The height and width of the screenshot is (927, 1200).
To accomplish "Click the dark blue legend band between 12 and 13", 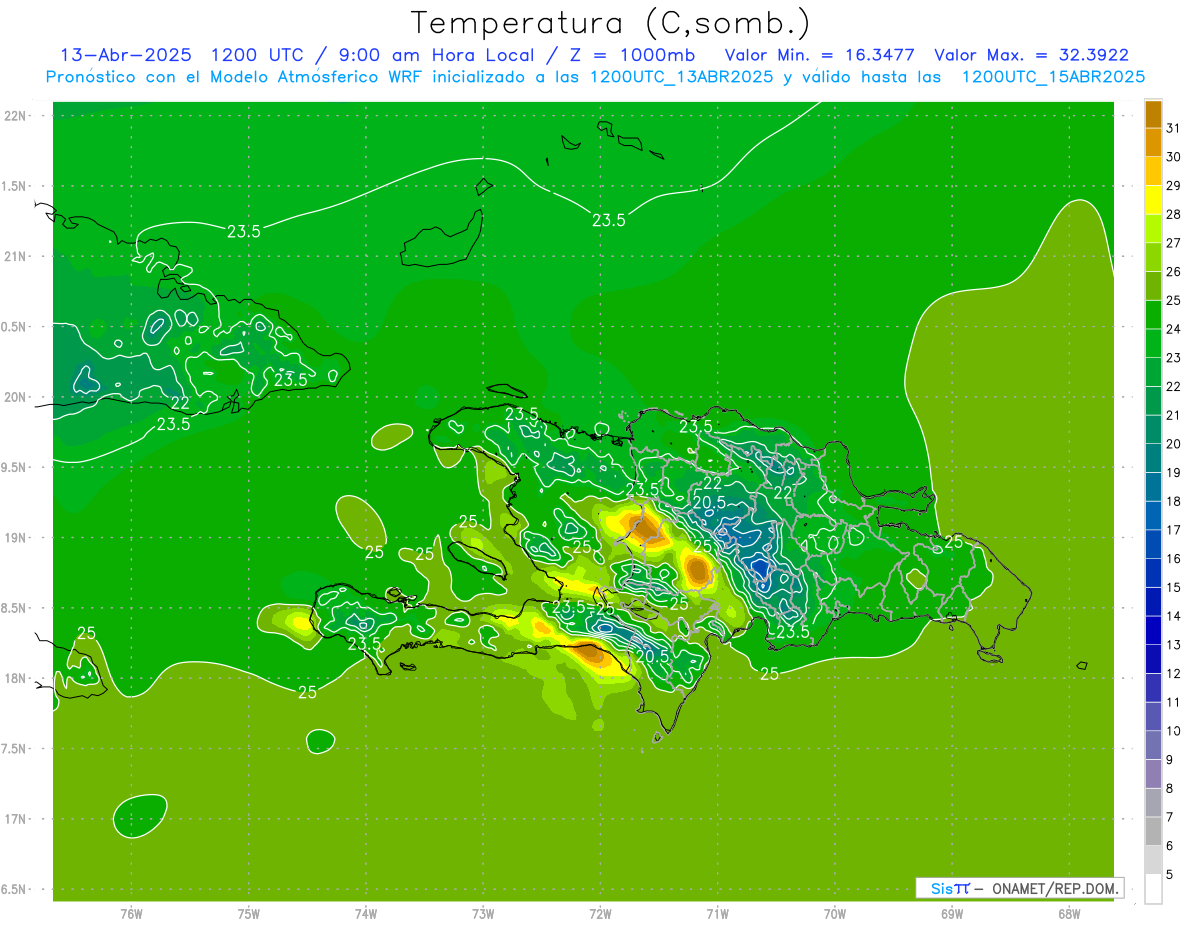I will click(x=1153, y=659).
